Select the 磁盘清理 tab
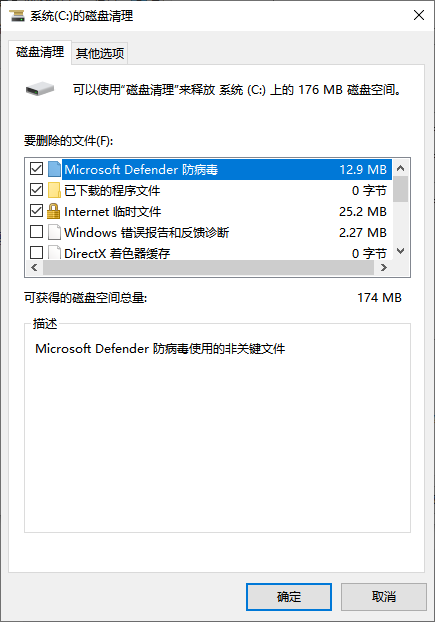Viewport: 435px width, 622px height. tap(40, 52)
